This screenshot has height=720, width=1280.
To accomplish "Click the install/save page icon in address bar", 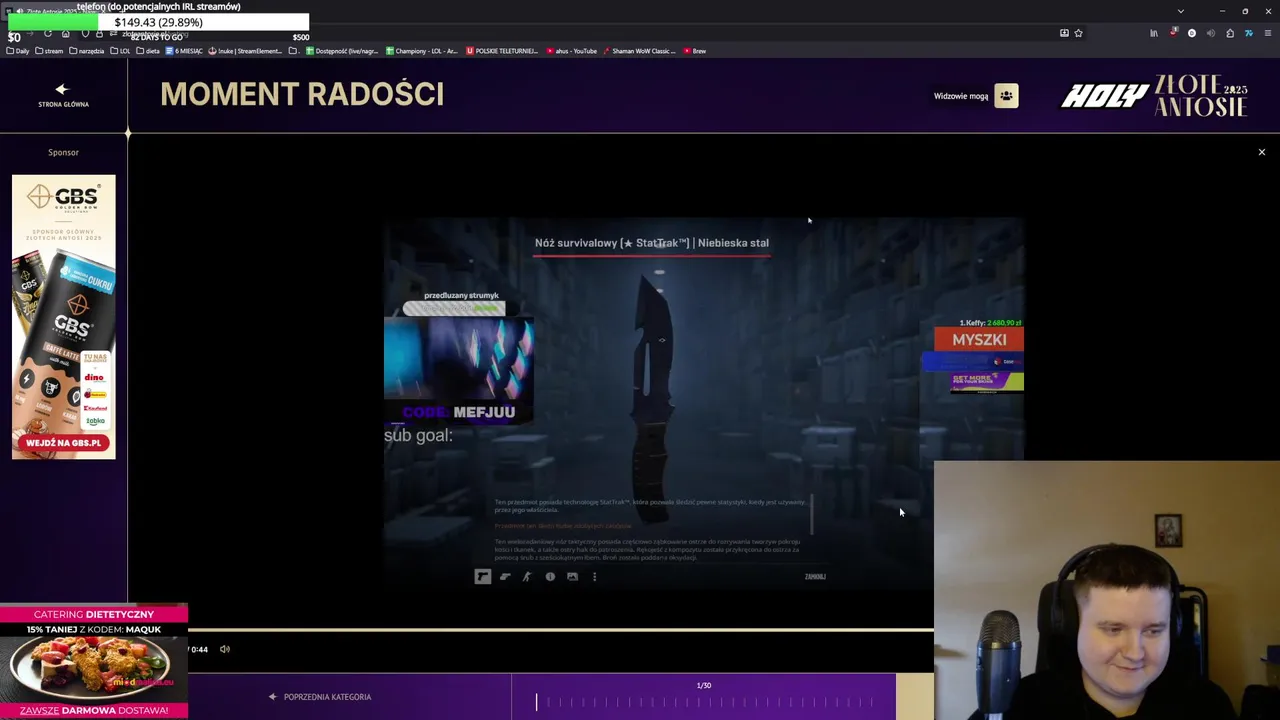I will 1064,33.
